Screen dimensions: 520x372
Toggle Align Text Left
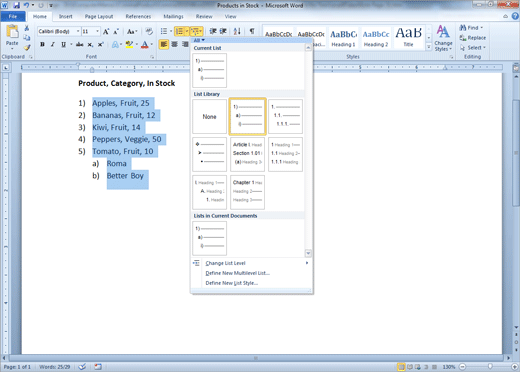(x=164, y=44)
